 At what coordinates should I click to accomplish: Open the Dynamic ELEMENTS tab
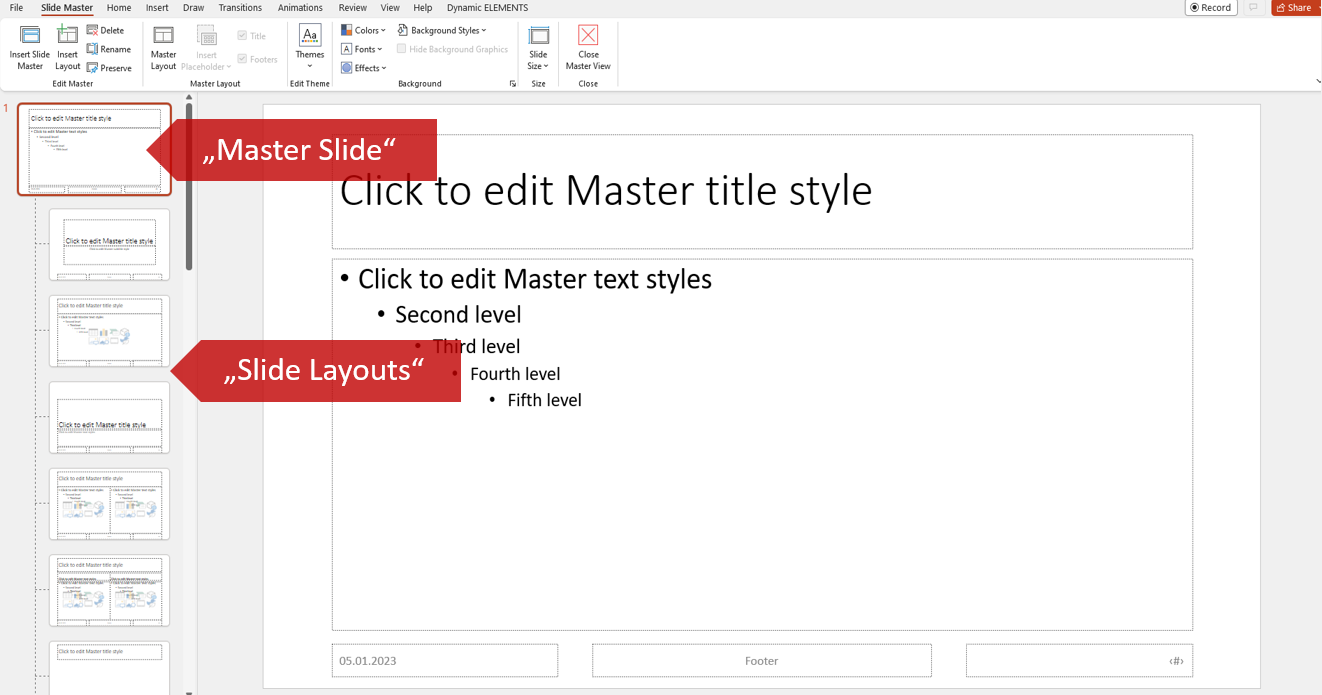[x=487, y=8]
